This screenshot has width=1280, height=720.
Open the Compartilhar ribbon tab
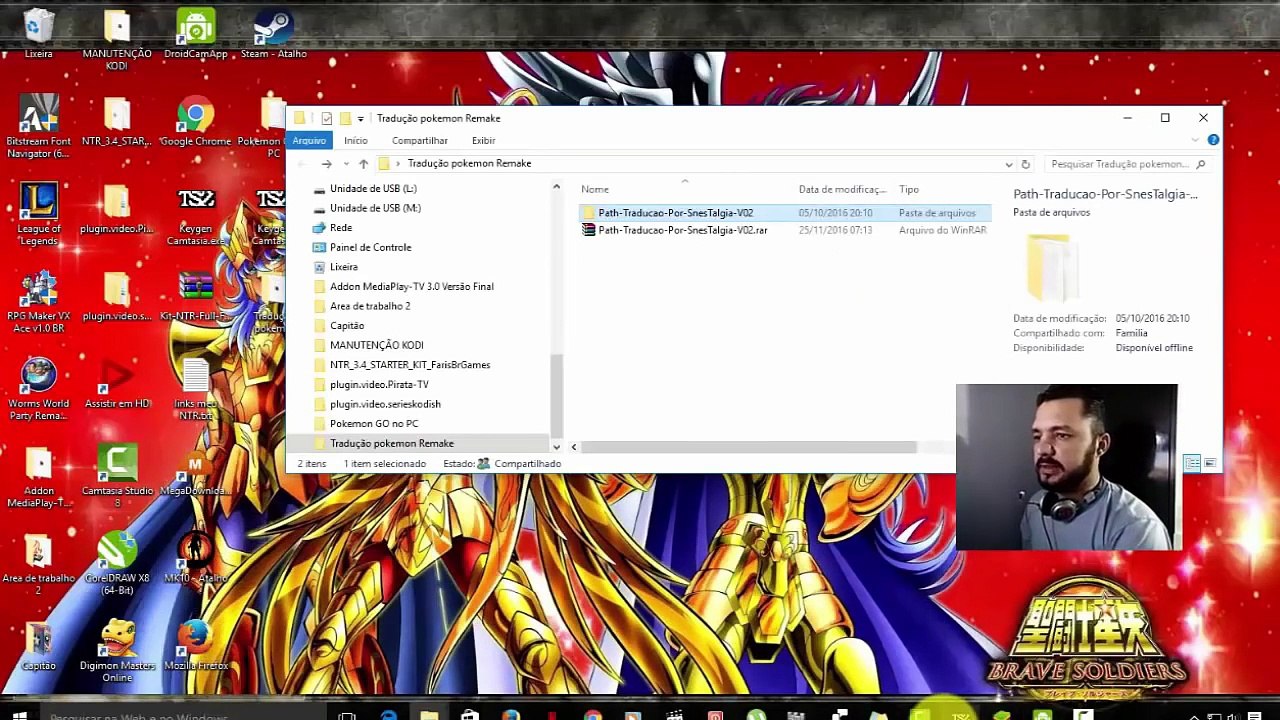tap(420, 141)
